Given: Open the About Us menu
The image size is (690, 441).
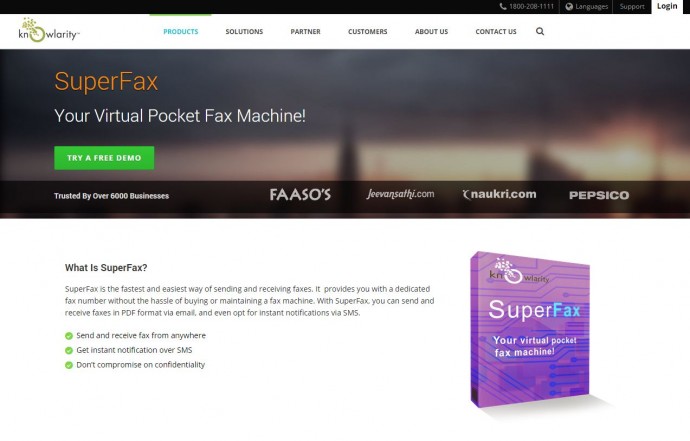Looking at the screenshot, I should click(x=431, y=32).
